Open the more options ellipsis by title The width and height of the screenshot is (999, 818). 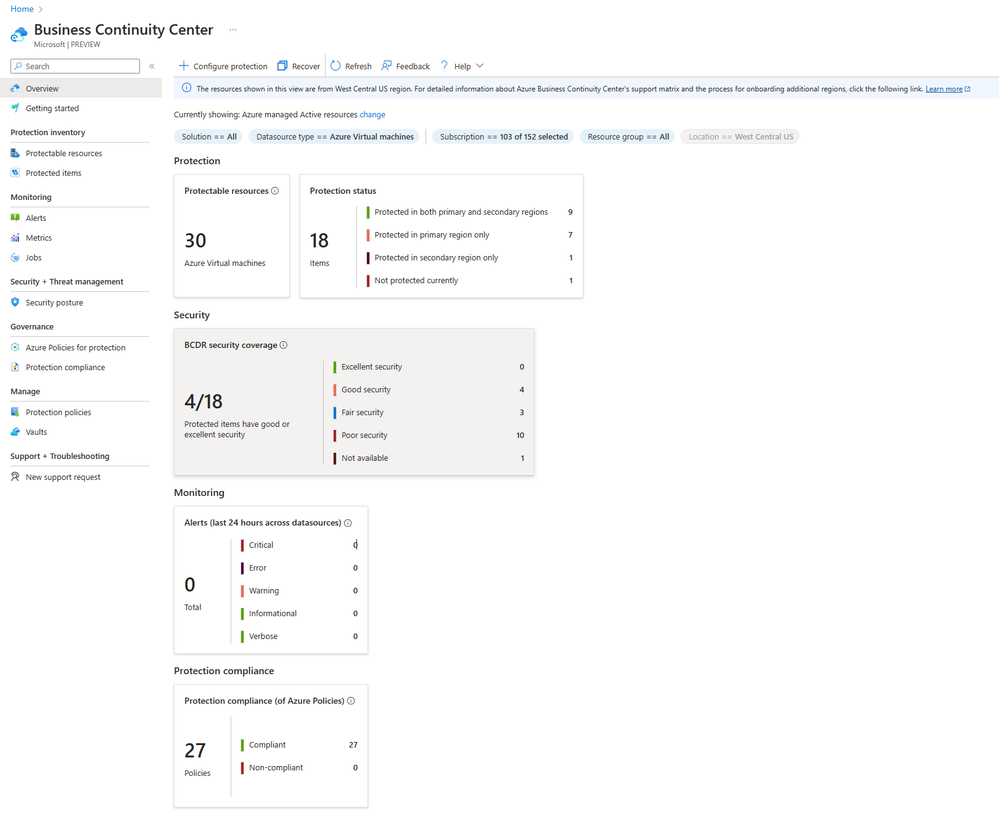(233, 30)
